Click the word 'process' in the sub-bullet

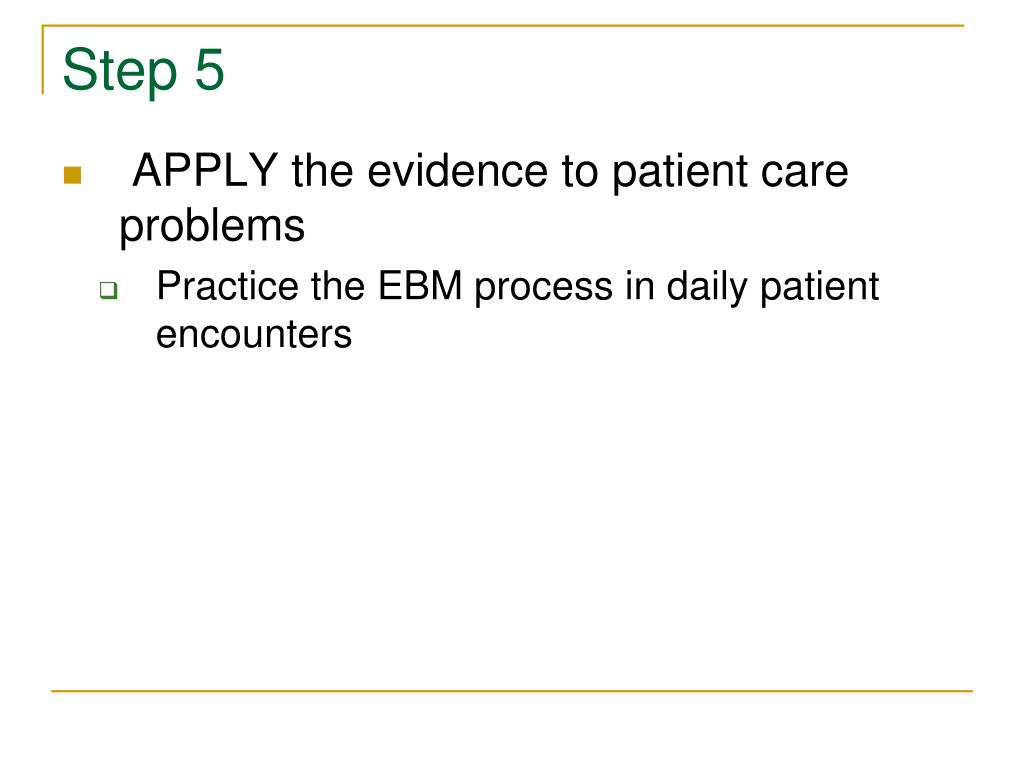[543, 289]
